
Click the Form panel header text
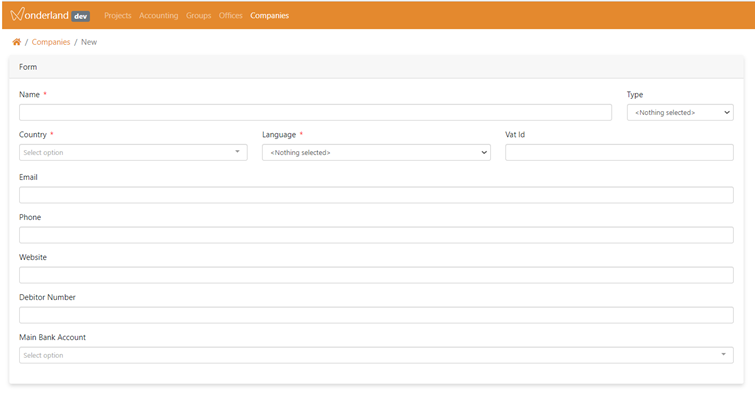pyautogui.click(x=28, y=67)
